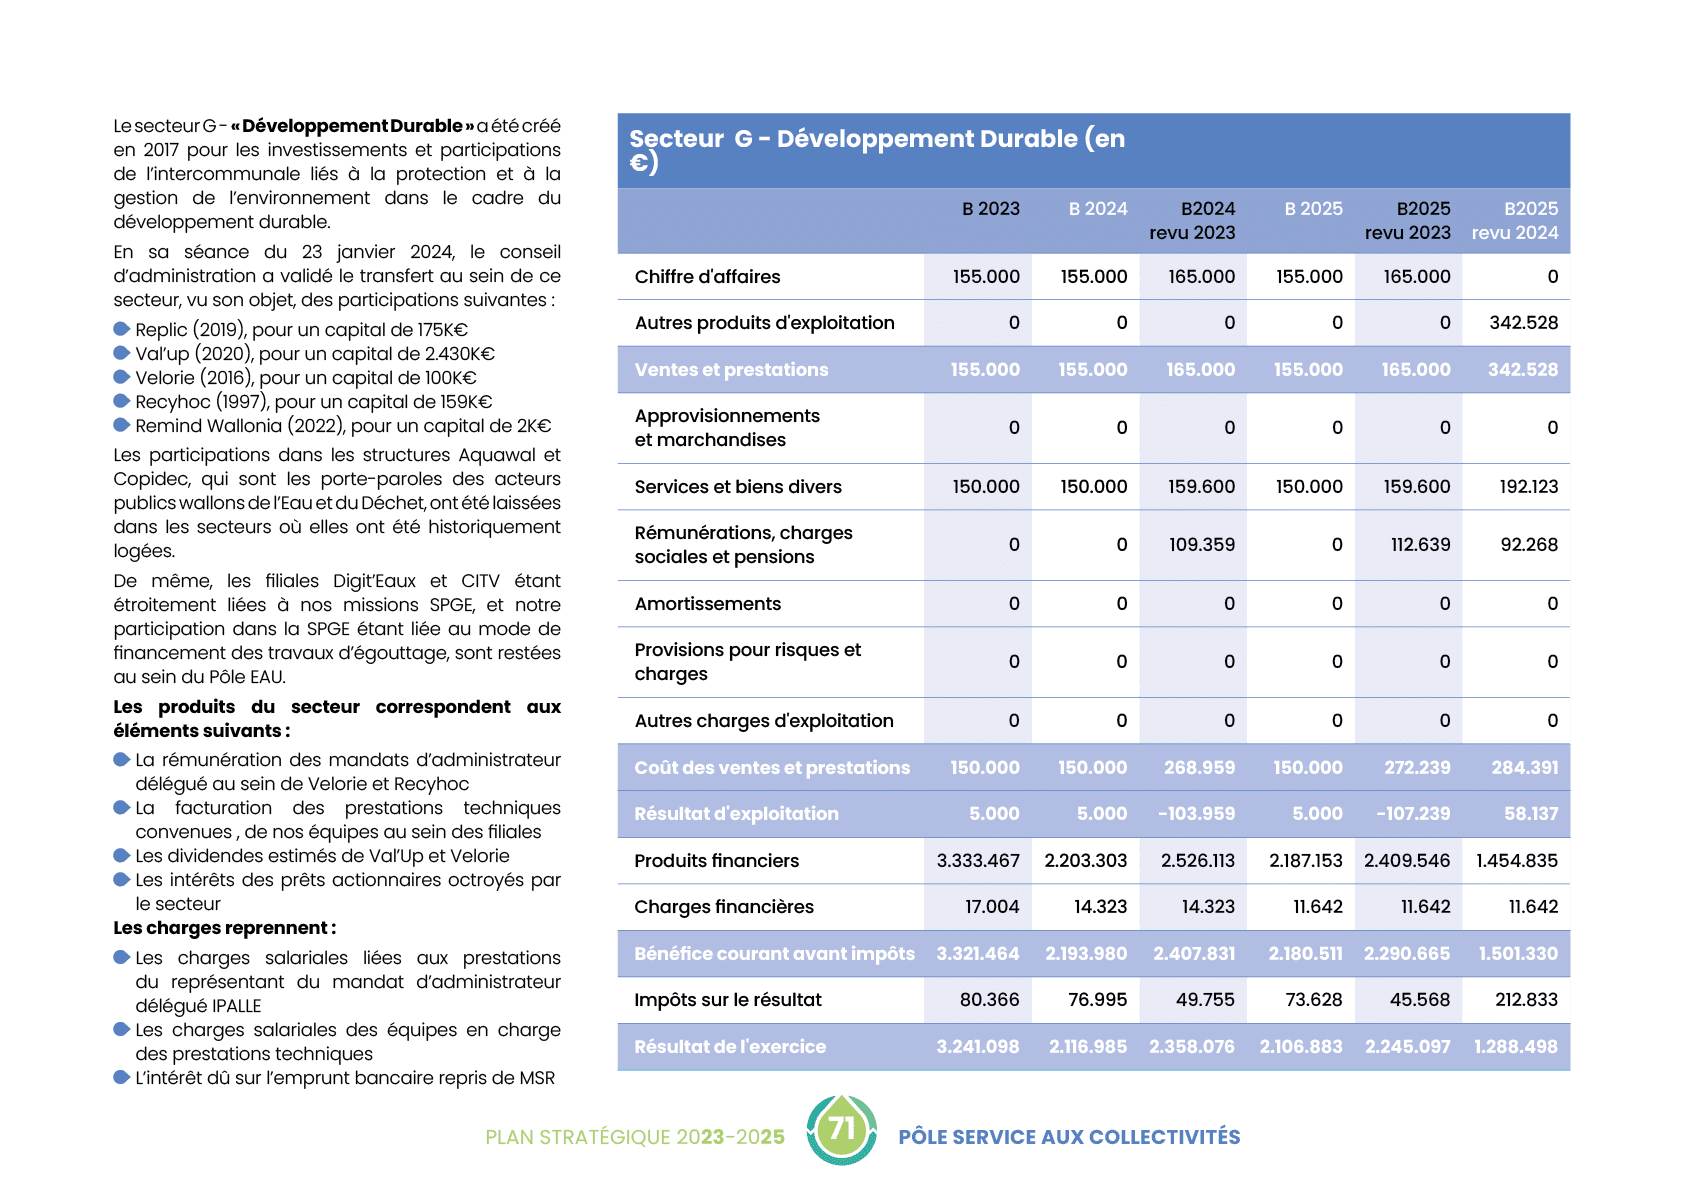Click the Les charges reprennent heading
This screenshot has width=1684, height=1191.
pos(224,928)
